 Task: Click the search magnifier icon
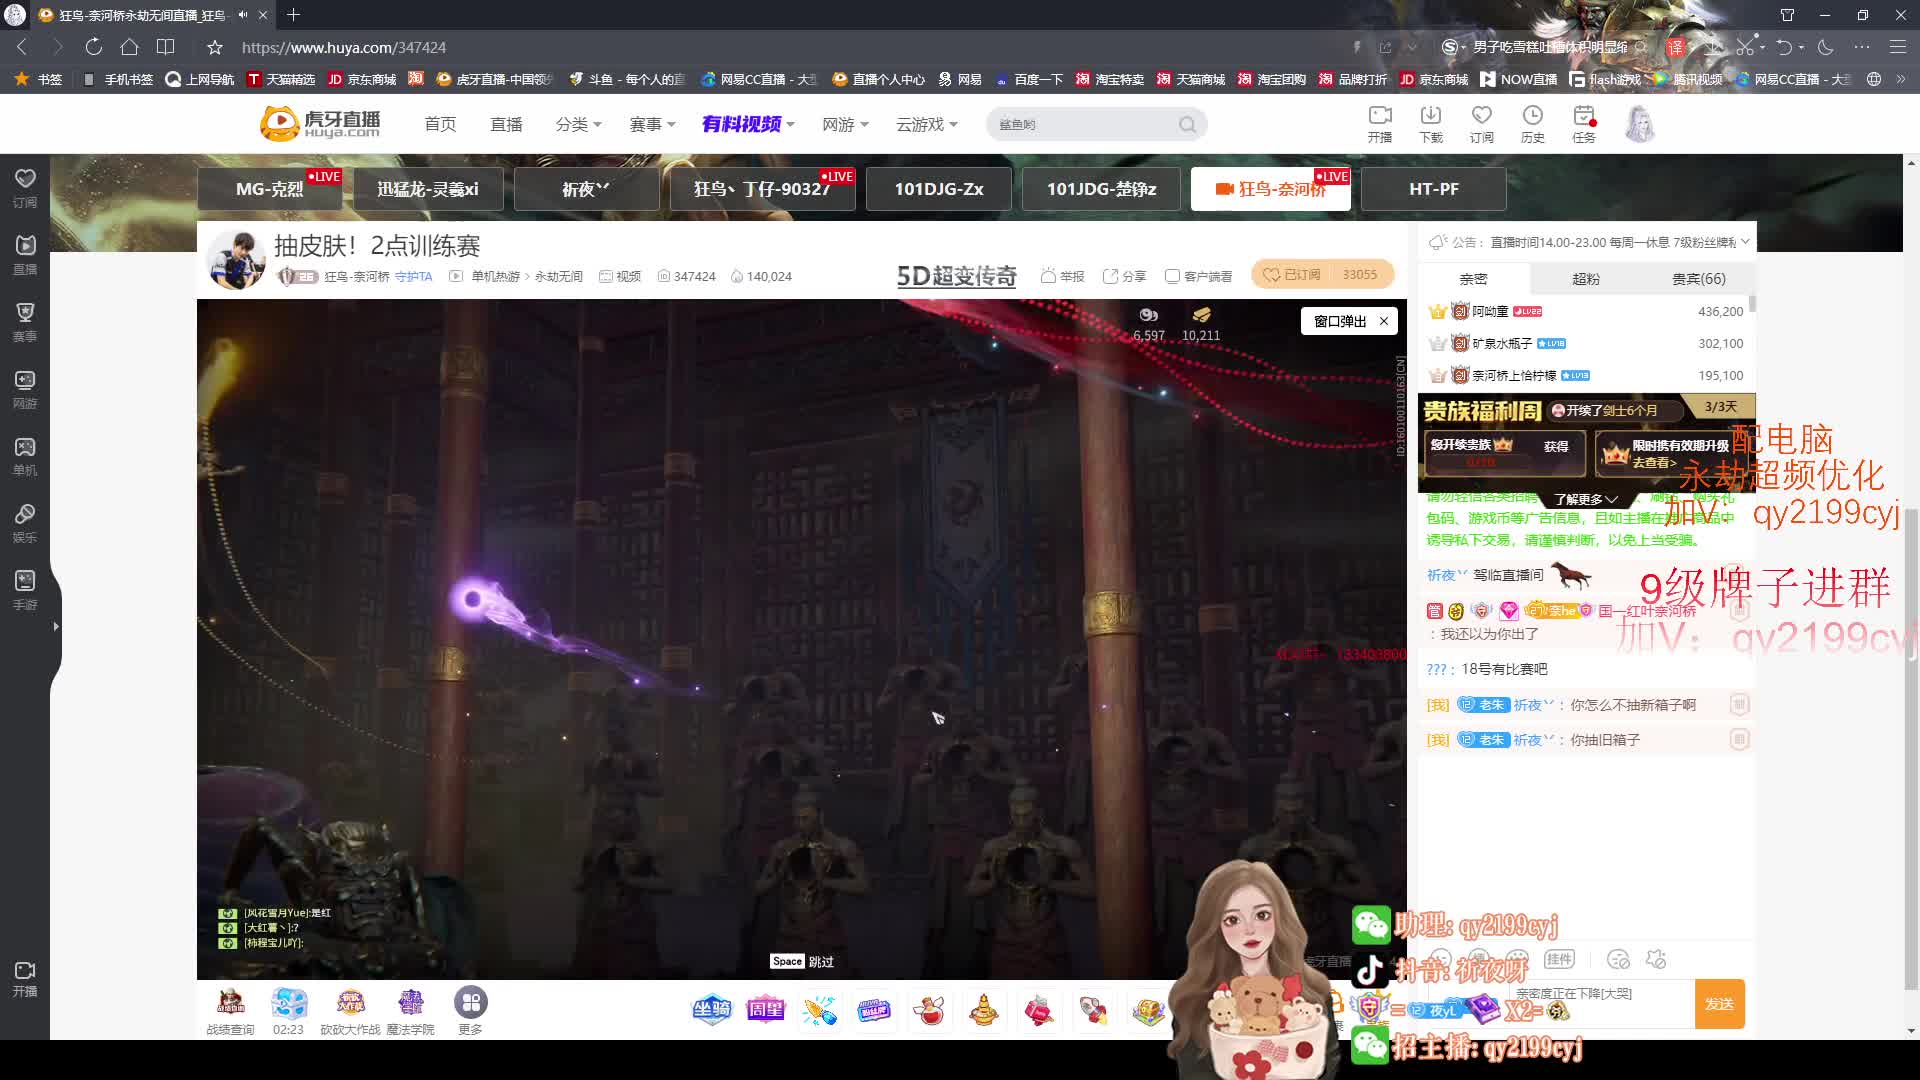pos(1187,124)
